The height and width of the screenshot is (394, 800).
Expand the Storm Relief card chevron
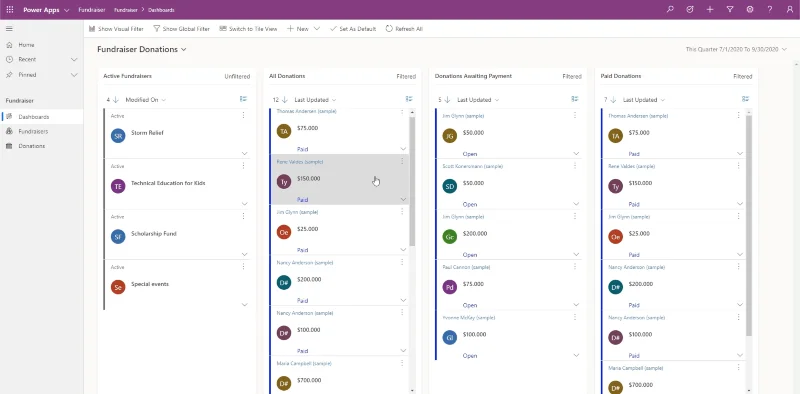click(244, 153)
